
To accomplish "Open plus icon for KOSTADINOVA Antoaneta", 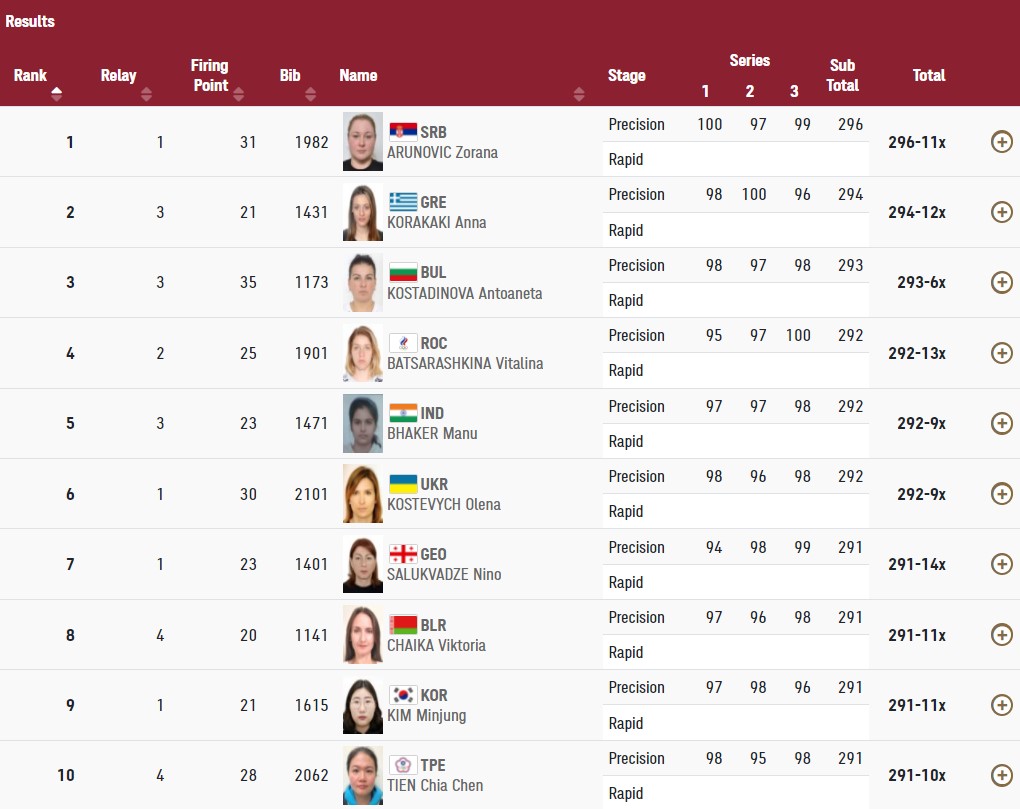I will tap(1001, 282).
